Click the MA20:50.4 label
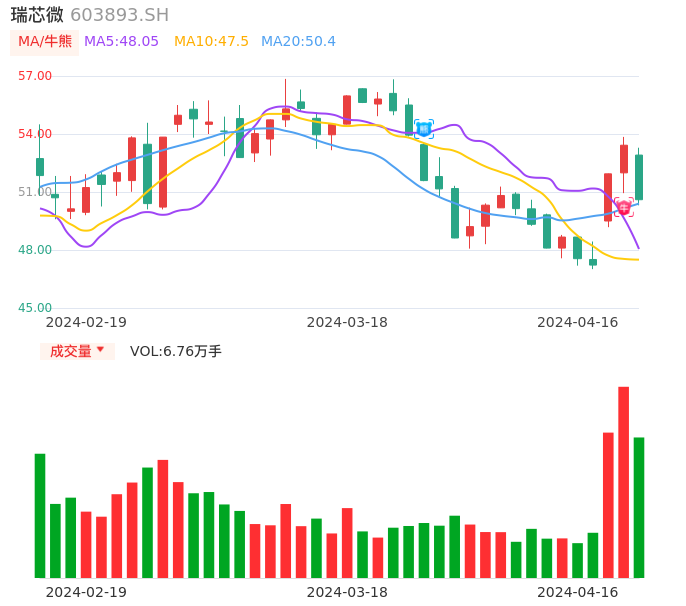Image resolution: width=686 pixels, height=606 pixels. point(298,42)
